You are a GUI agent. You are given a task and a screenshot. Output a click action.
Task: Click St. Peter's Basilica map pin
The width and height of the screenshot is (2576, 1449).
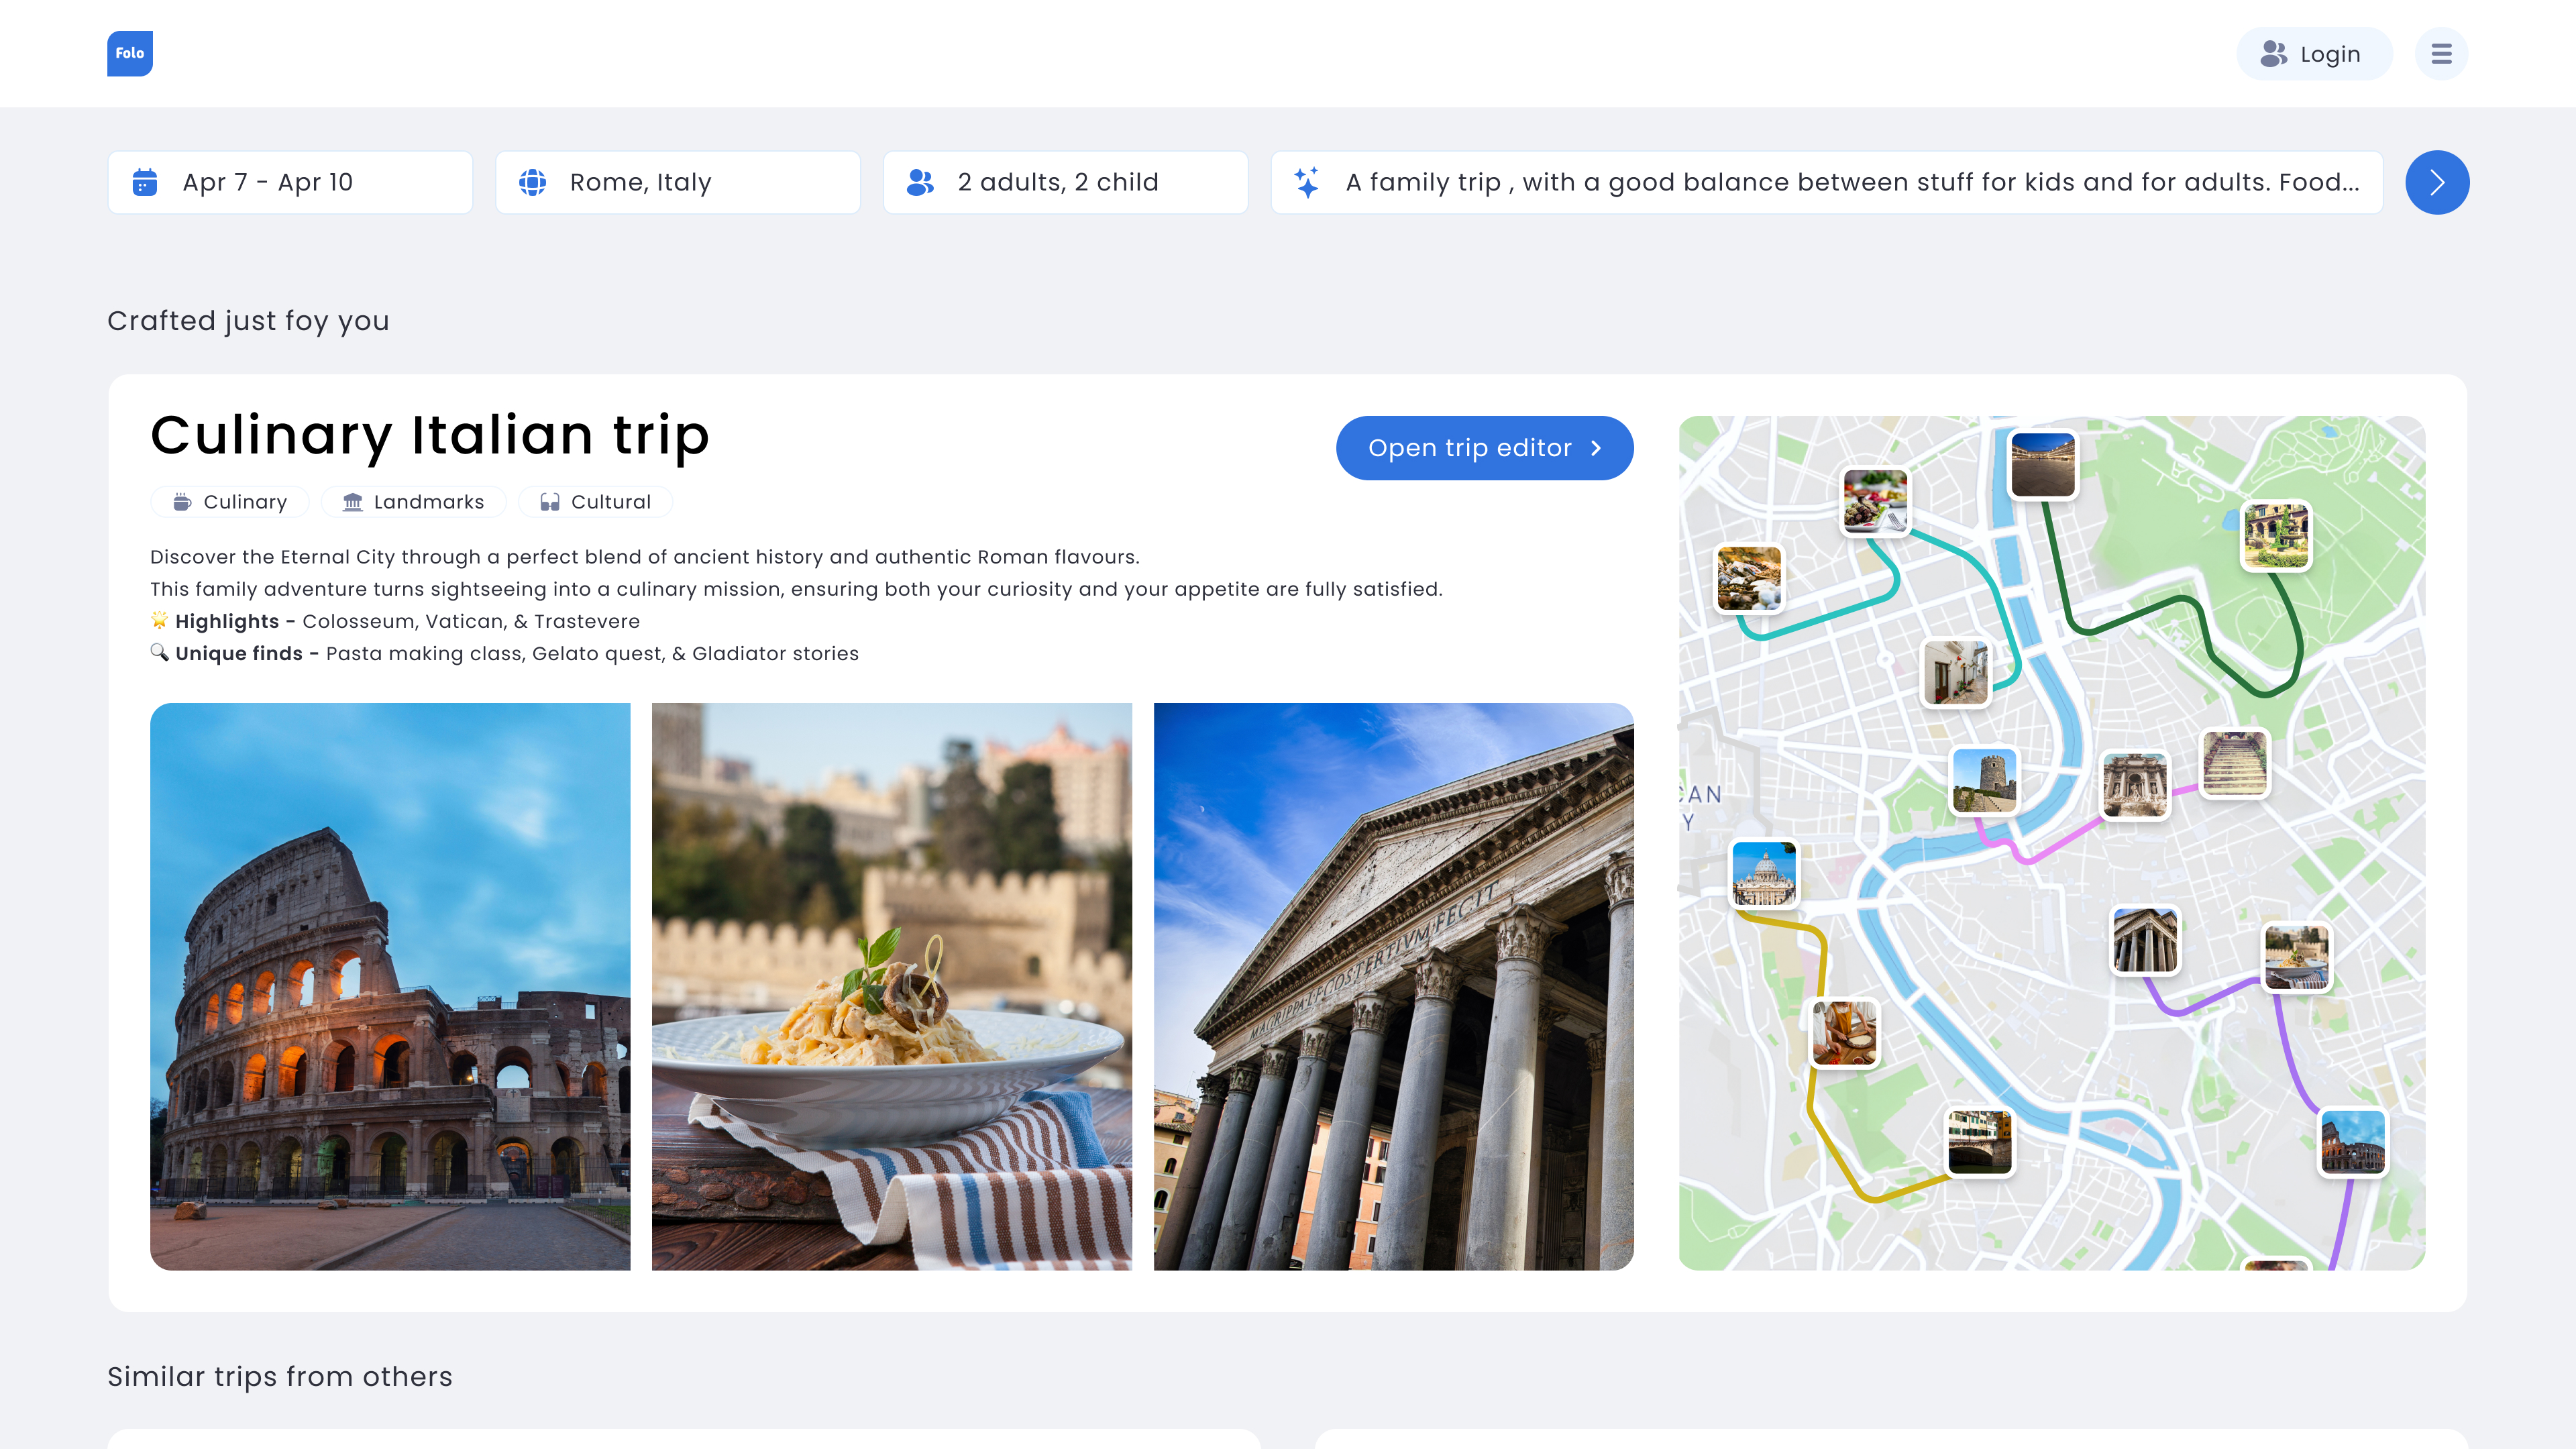coord(1764,873)
